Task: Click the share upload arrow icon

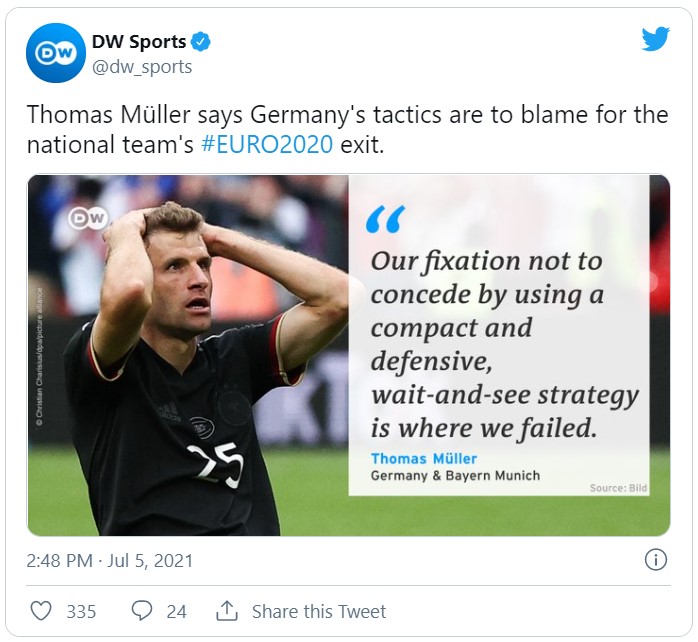Action: click(227, 611)
